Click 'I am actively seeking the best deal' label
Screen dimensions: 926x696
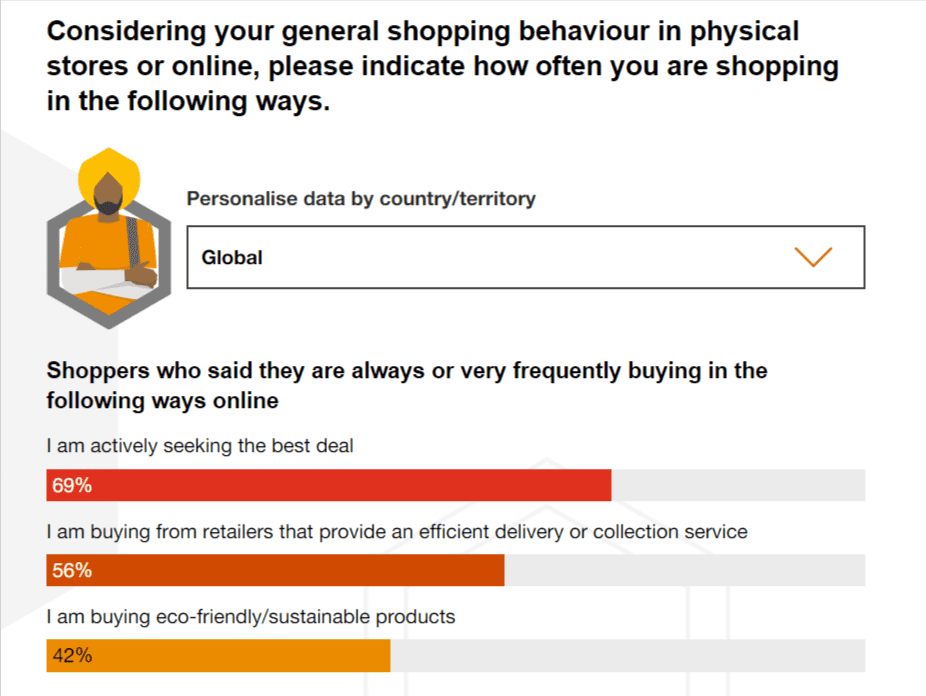[x=200, y=446]
